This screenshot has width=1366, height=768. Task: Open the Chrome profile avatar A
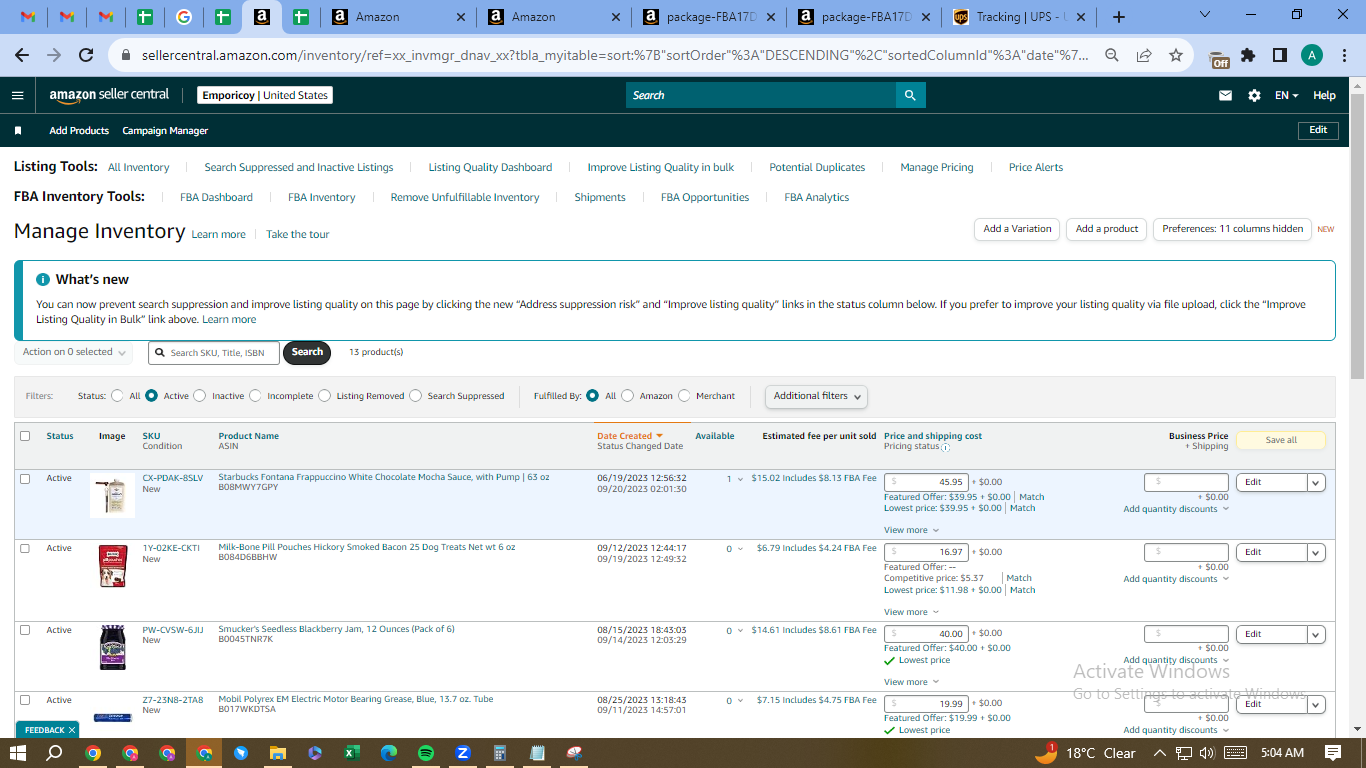click(1311, 56)
